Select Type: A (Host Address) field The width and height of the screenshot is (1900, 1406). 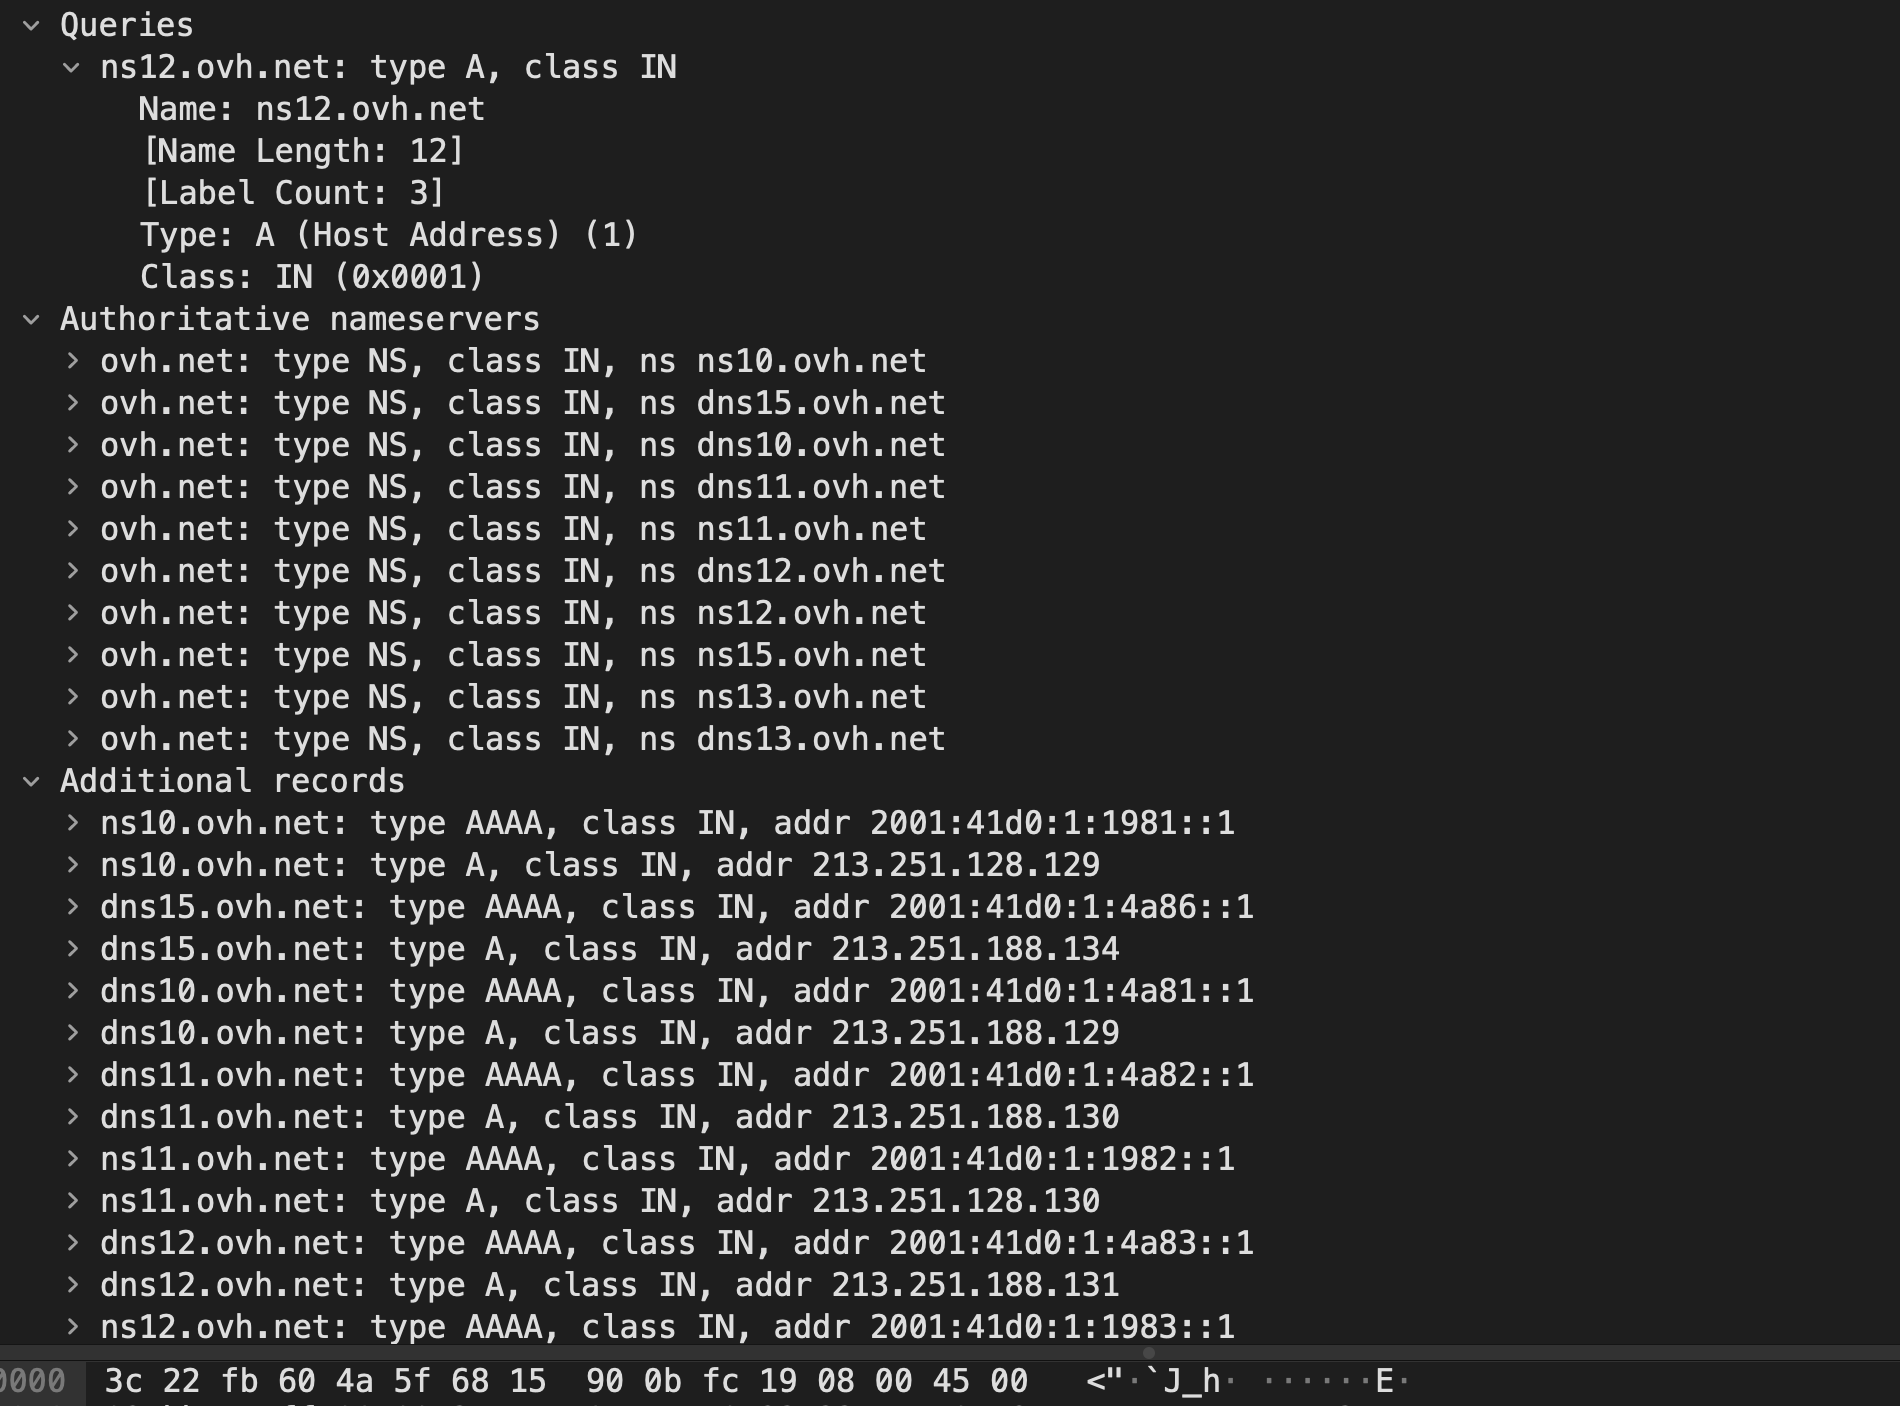tap(389, 235)
